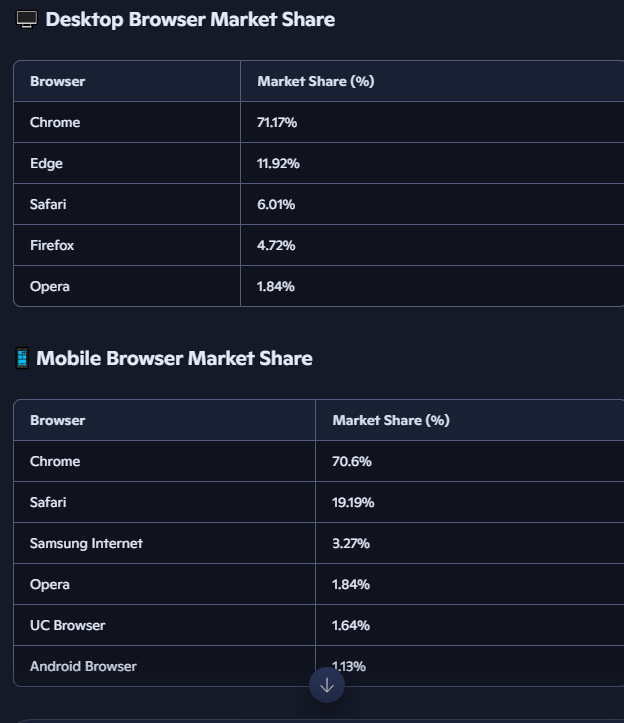The width and height of the screenshot is (624, 723).
Task: Click Market Share (%) header in mobile table
Action: pos(390,420)
